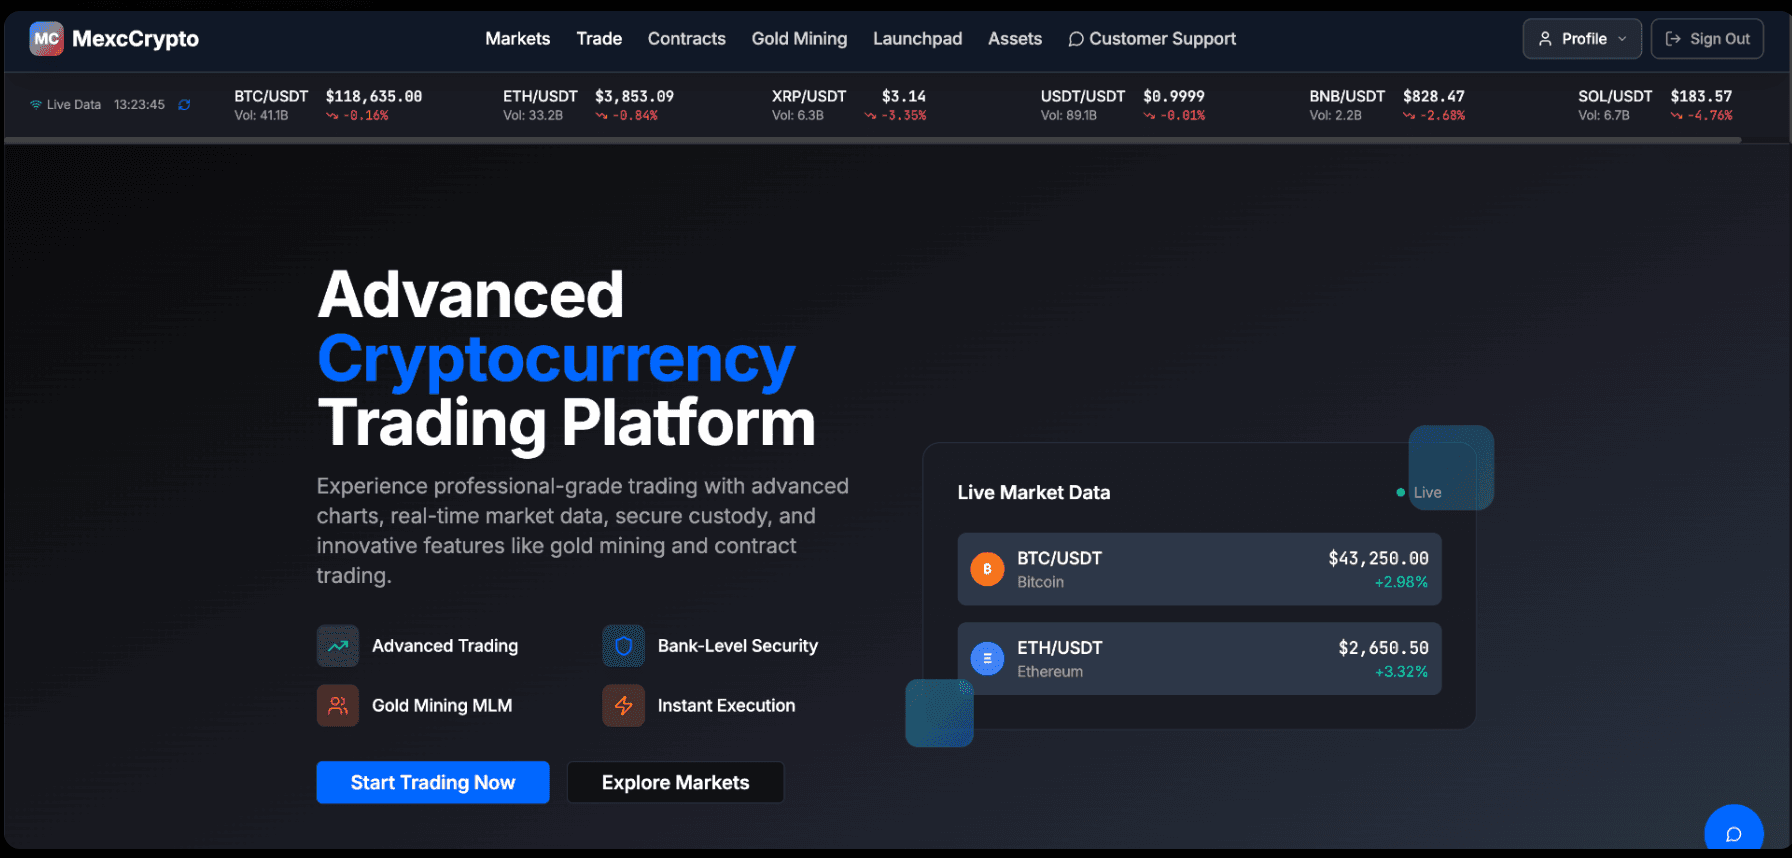Image resolution: width=1792 pixels, height=858 pixels.
Task: Select the USDT/USDT ticker pair
Action: tap(1083, 96)
